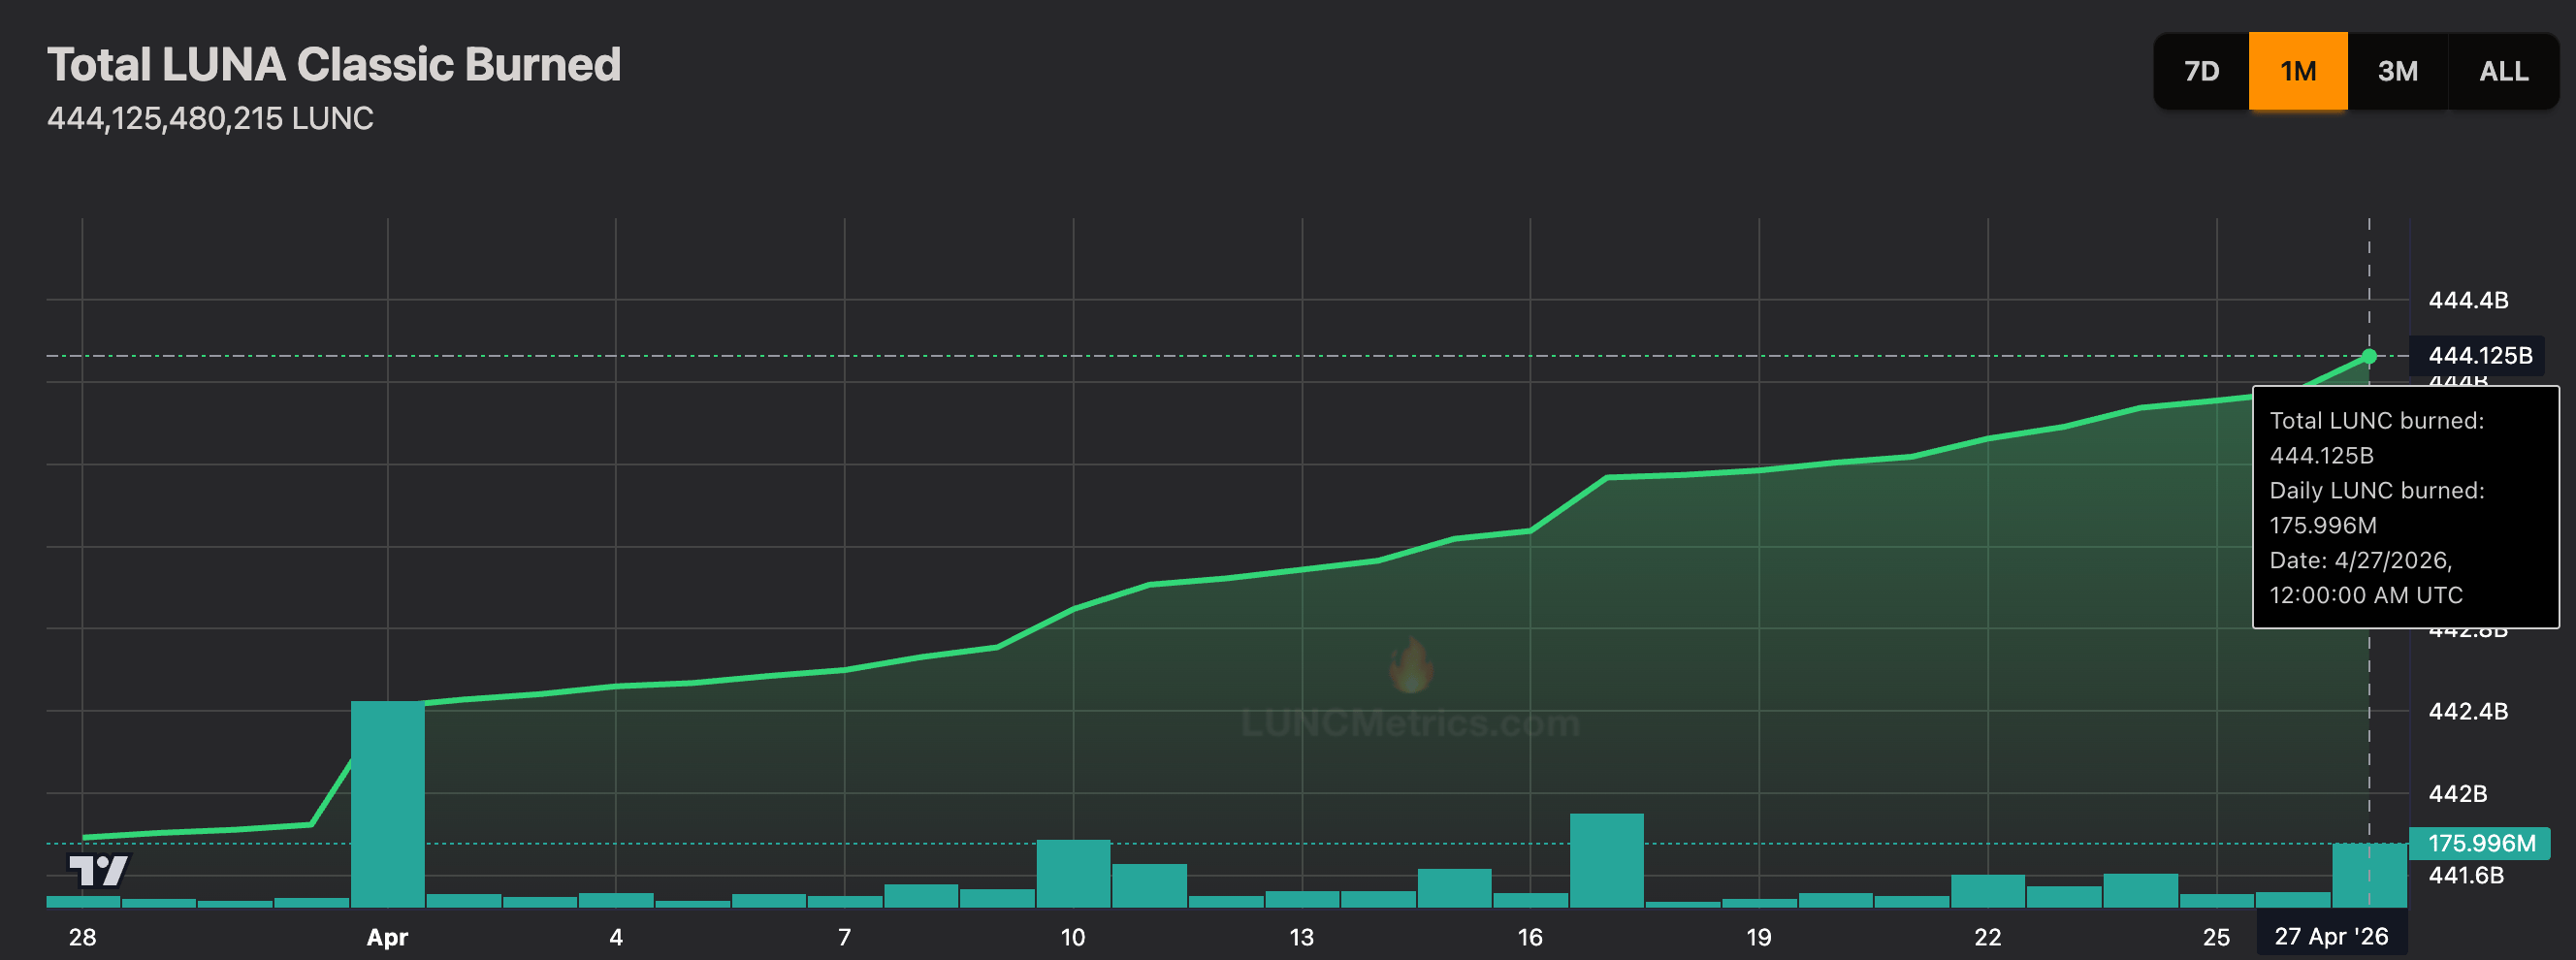
Task: Click the 'Apr' label on time axis
Action: pos(387,938)
